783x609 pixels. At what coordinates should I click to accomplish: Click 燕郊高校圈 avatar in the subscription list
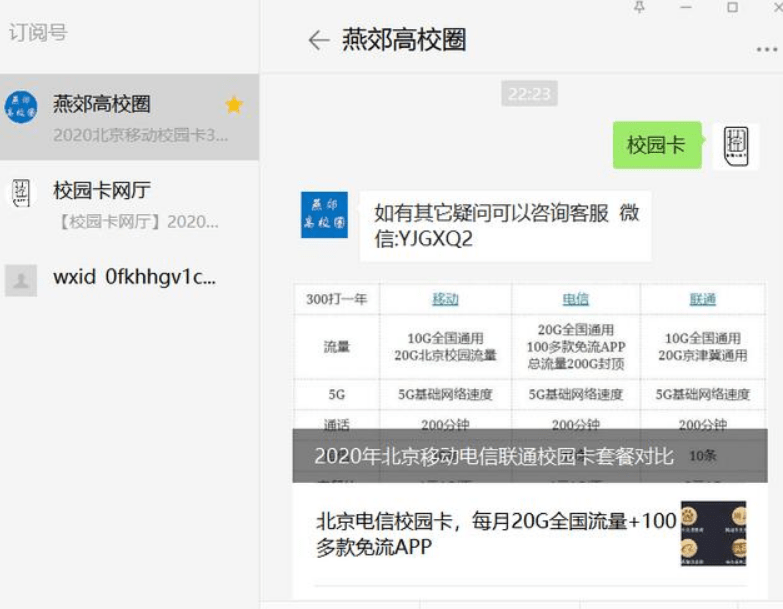tap(21, 106)
